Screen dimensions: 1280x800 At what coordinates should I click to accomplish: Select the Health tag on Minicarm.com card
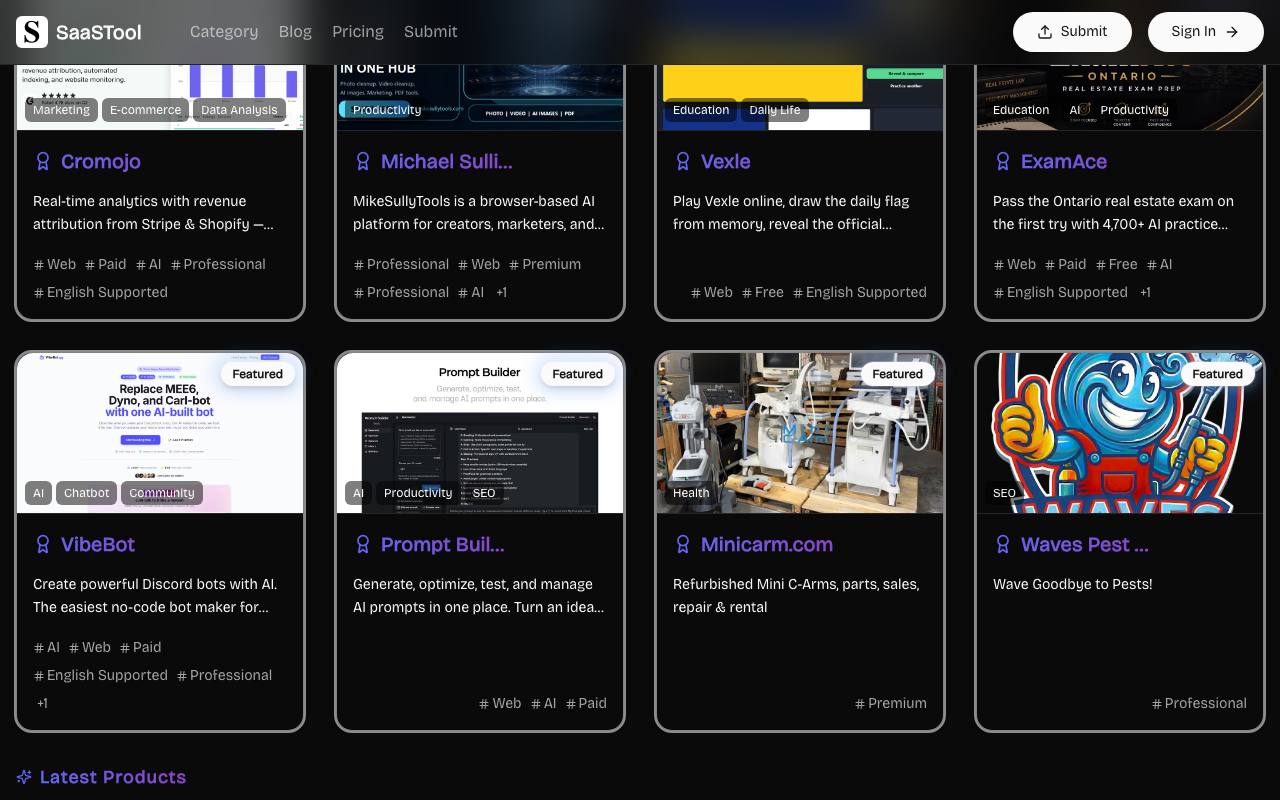(x=691, y=493)
